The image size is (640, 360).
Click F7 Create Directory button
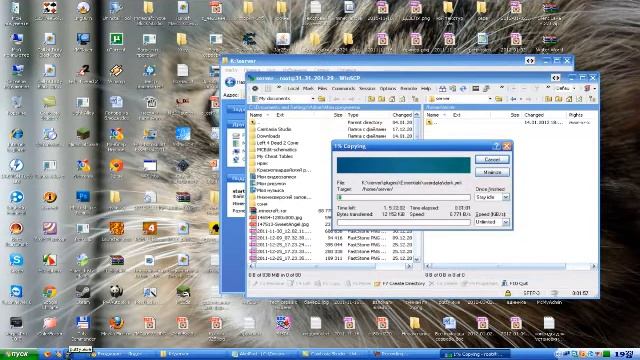(x=400, y=284)
